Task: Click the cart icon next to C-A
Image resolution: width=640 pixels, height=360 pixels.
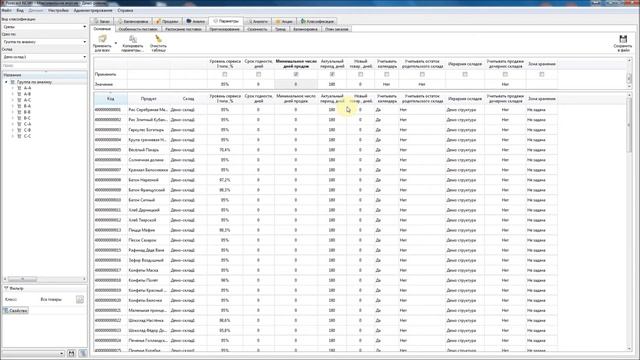Action: [x=19, y=124]
